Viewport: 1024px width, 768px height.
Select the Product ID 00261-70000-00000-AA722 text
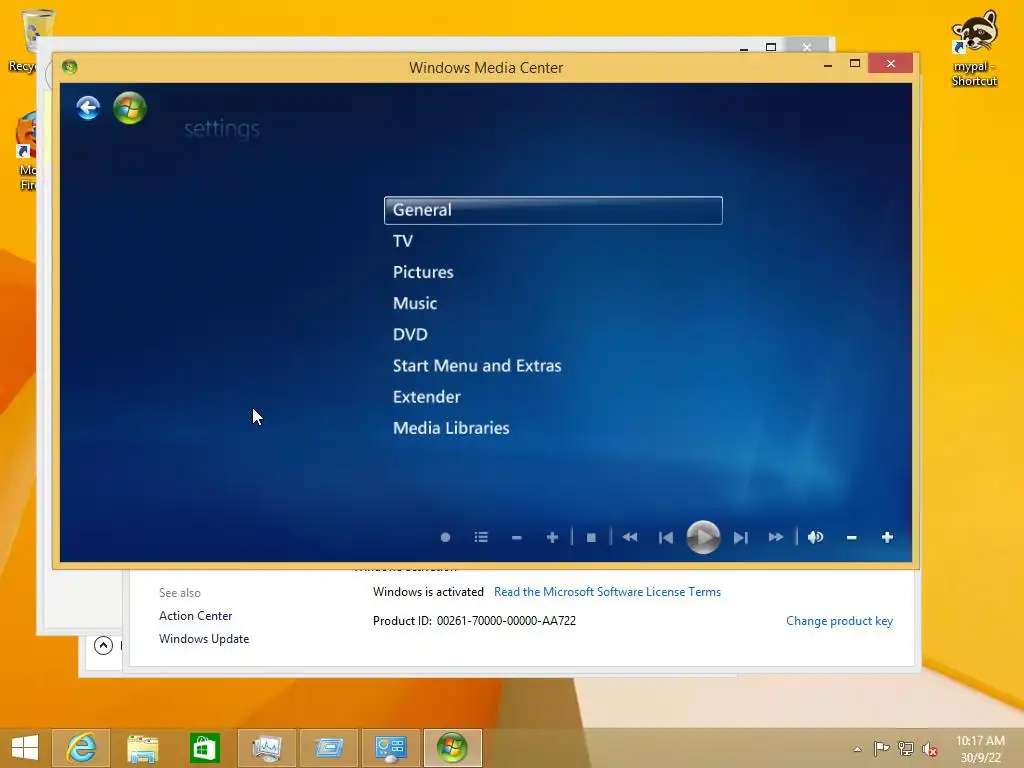click(474, 621)
